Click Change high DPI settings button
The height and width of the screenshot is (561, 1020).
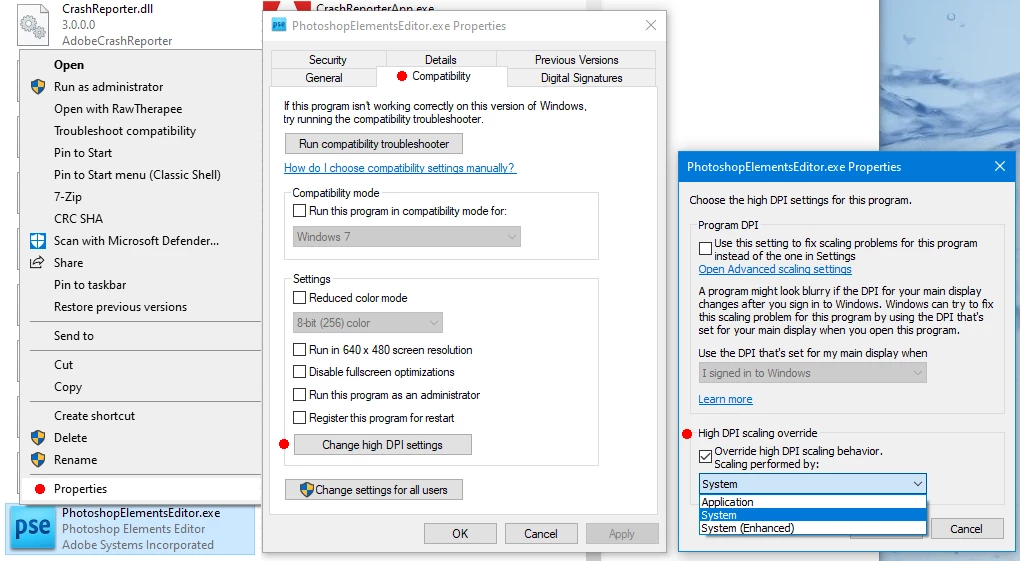click(382, 445)
